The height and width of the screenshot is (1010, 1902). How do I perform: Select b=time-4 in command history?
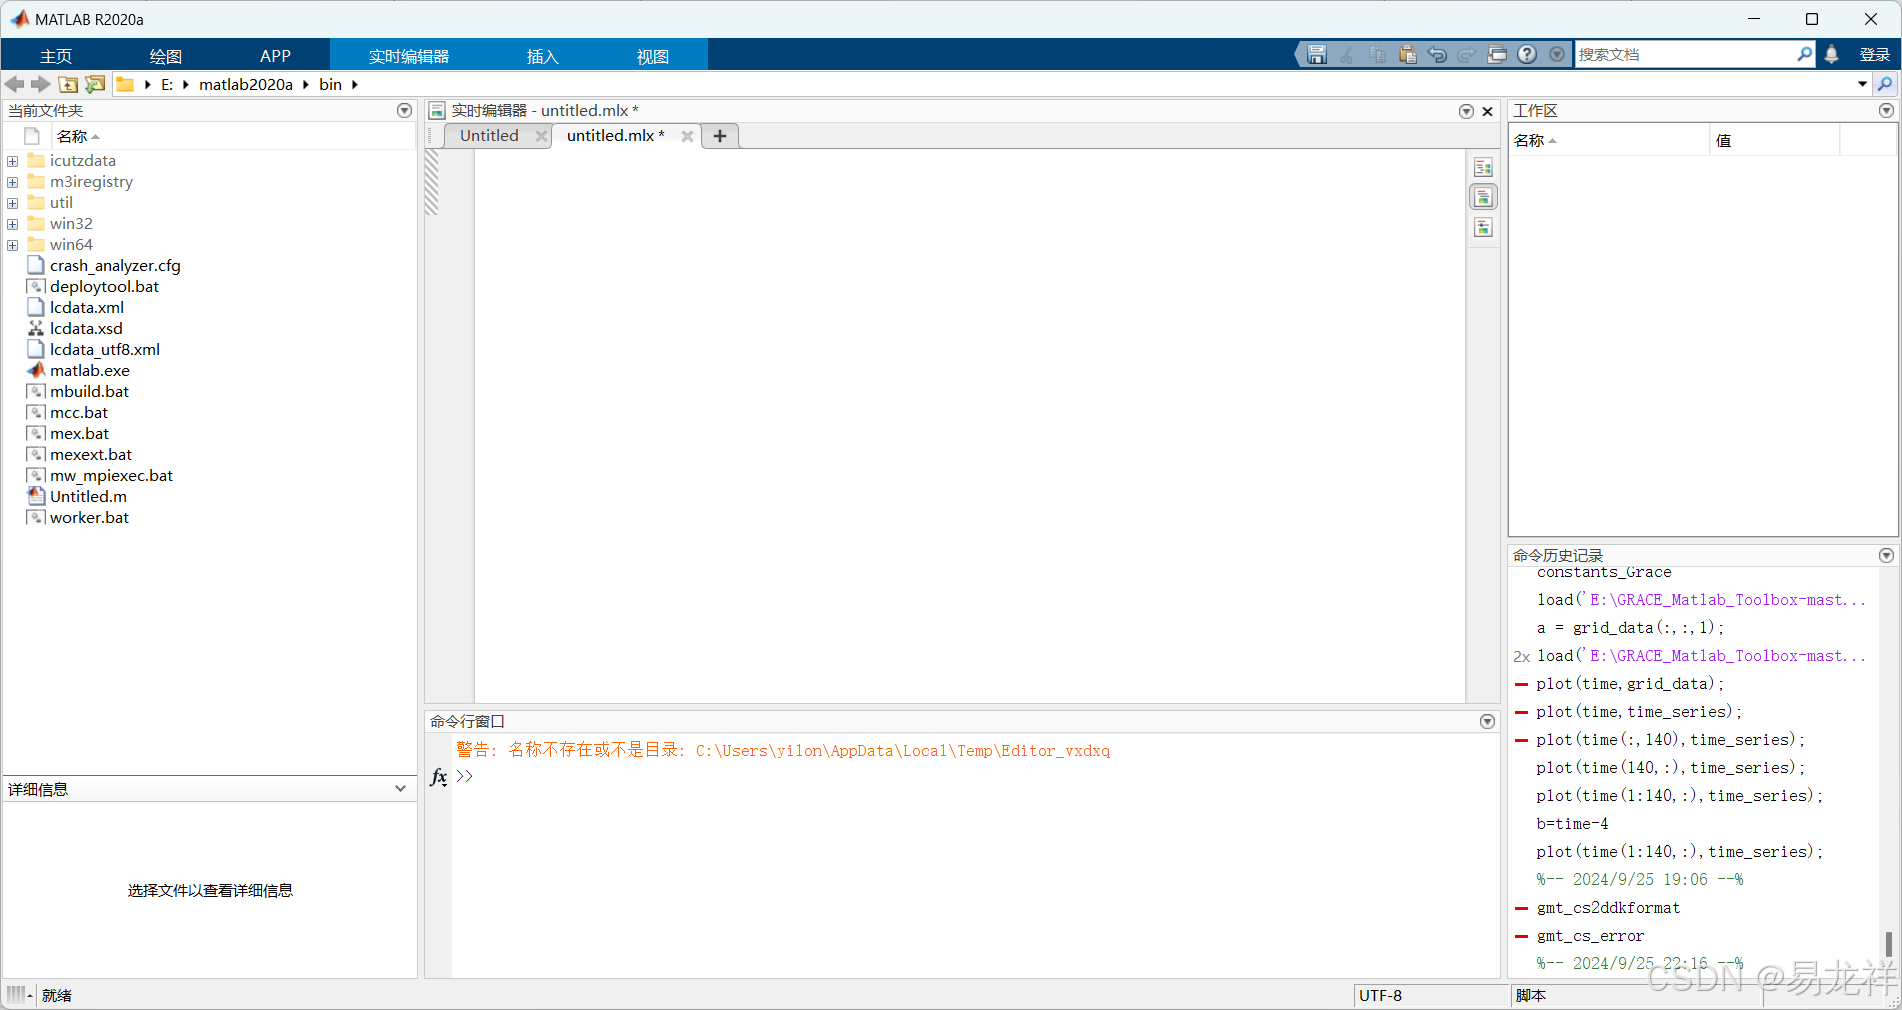point(1572,824)
